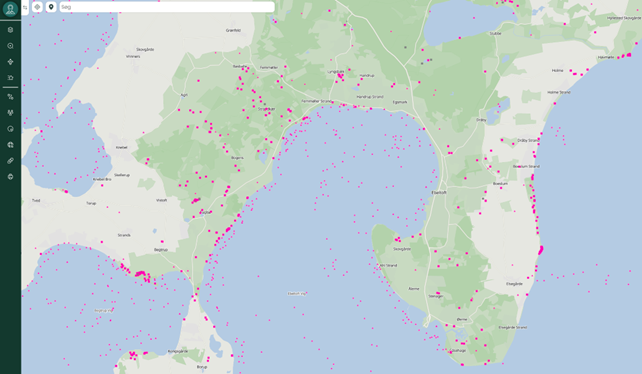Click the Ebeltoft town label
Image resolution: width=642 pixels, height=374 pixels.
point(439,192)
